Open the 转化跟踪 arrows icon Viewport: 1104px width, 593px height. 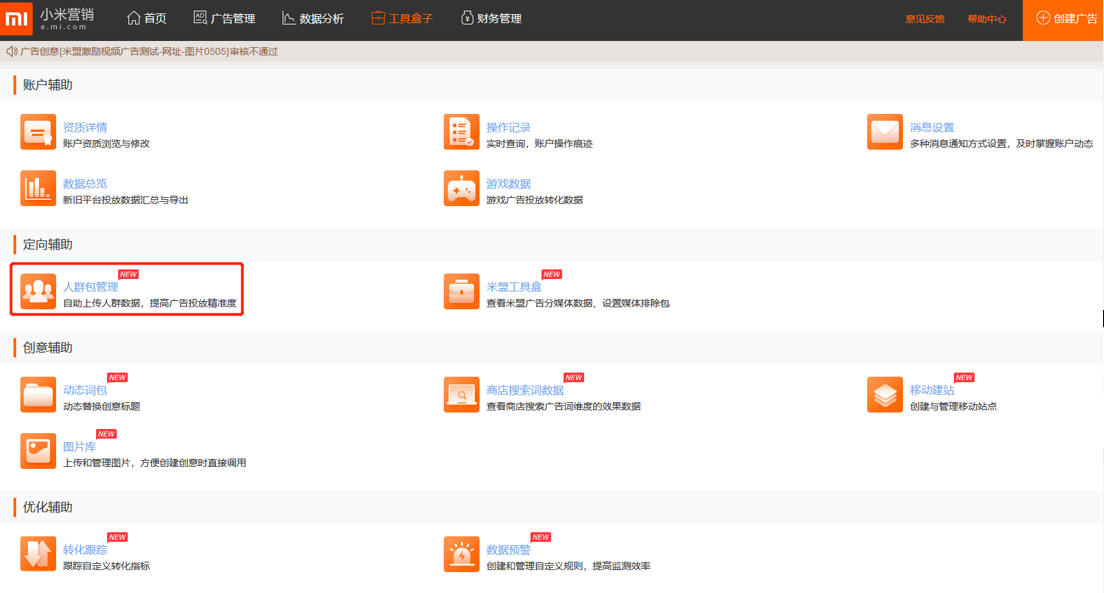[38, 554]
